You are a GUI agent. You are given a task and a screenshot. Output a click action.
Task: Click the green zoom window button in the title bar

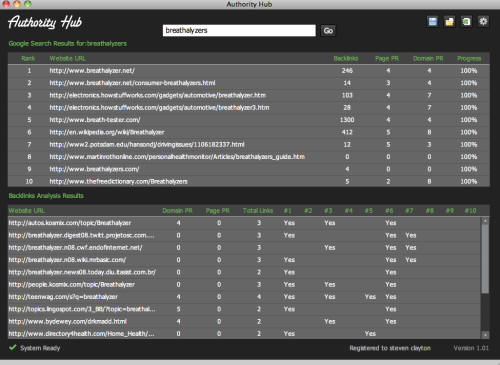click(x=28, y=4)
